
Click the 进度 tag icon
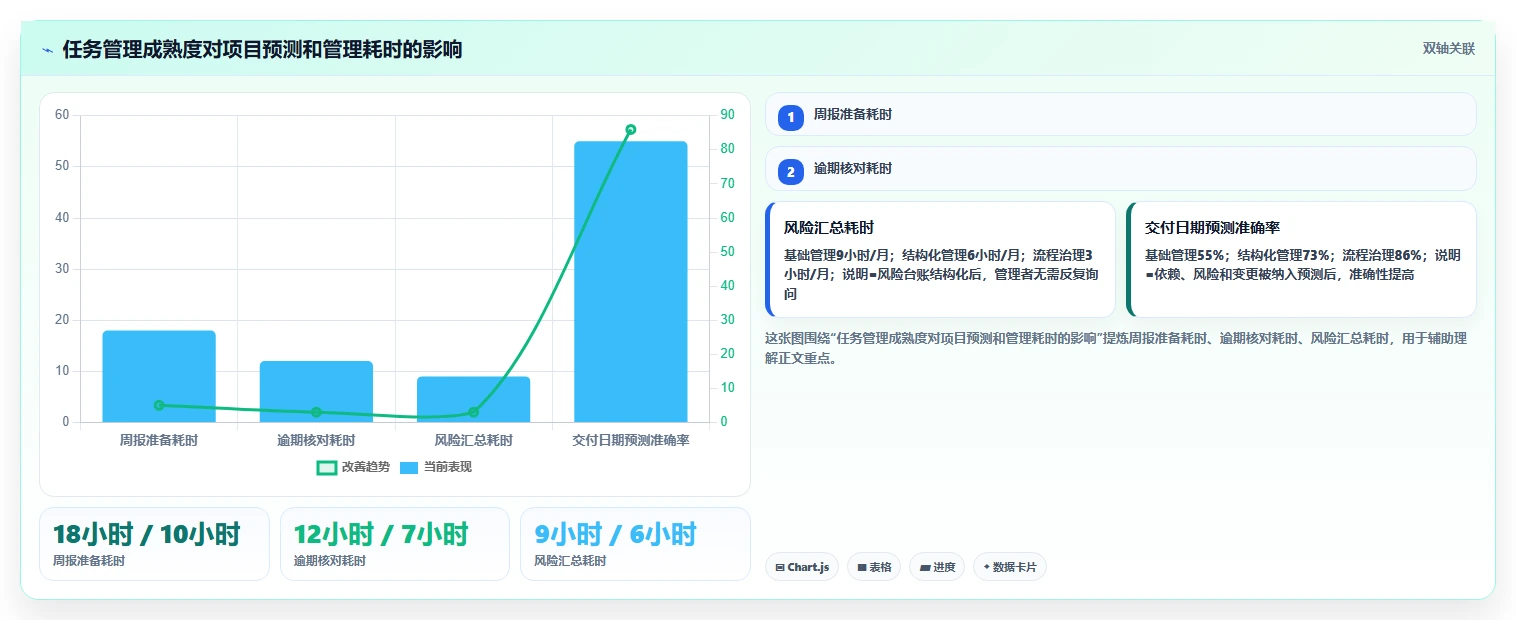point(925,567)
